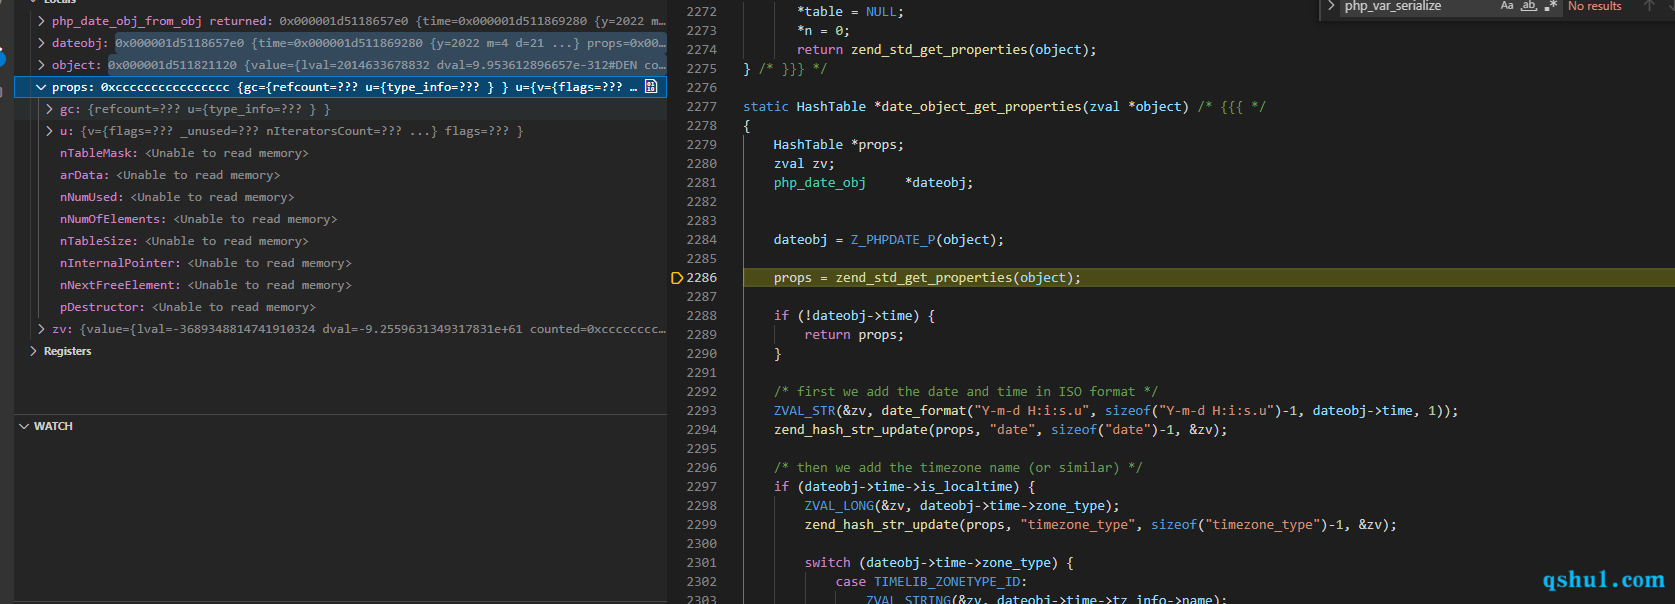The width and height of the screenshot is (1675, 604).
Task: Select the pDestructor variable row
Action: coord(340,307)
